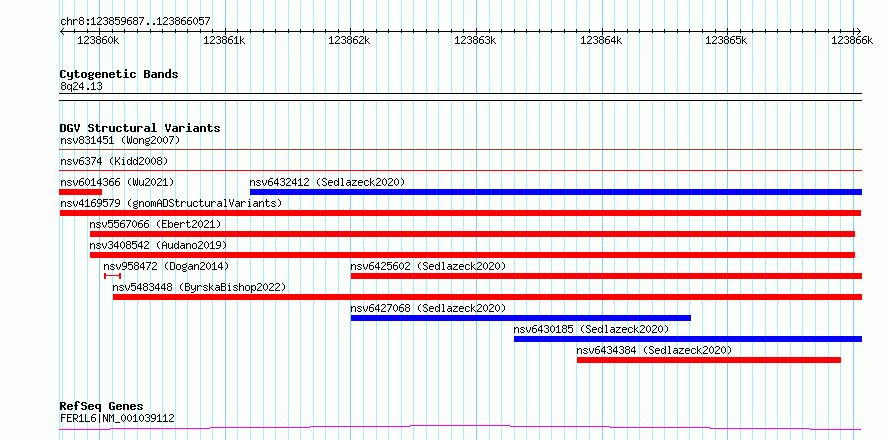Viewport: 890px width, 440px height.
Task: Click the 123862k ruler tick label
Action: (x=350, y=40)
